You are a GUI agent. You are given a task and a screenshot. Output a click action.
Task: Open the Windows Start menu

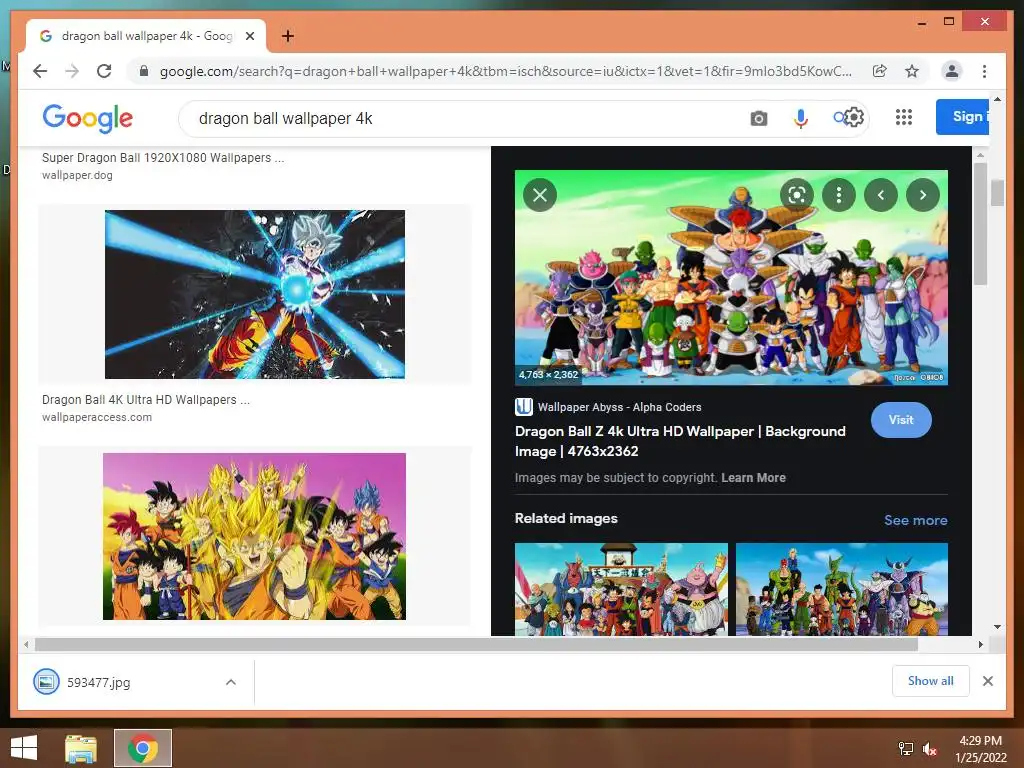(24, 748)
